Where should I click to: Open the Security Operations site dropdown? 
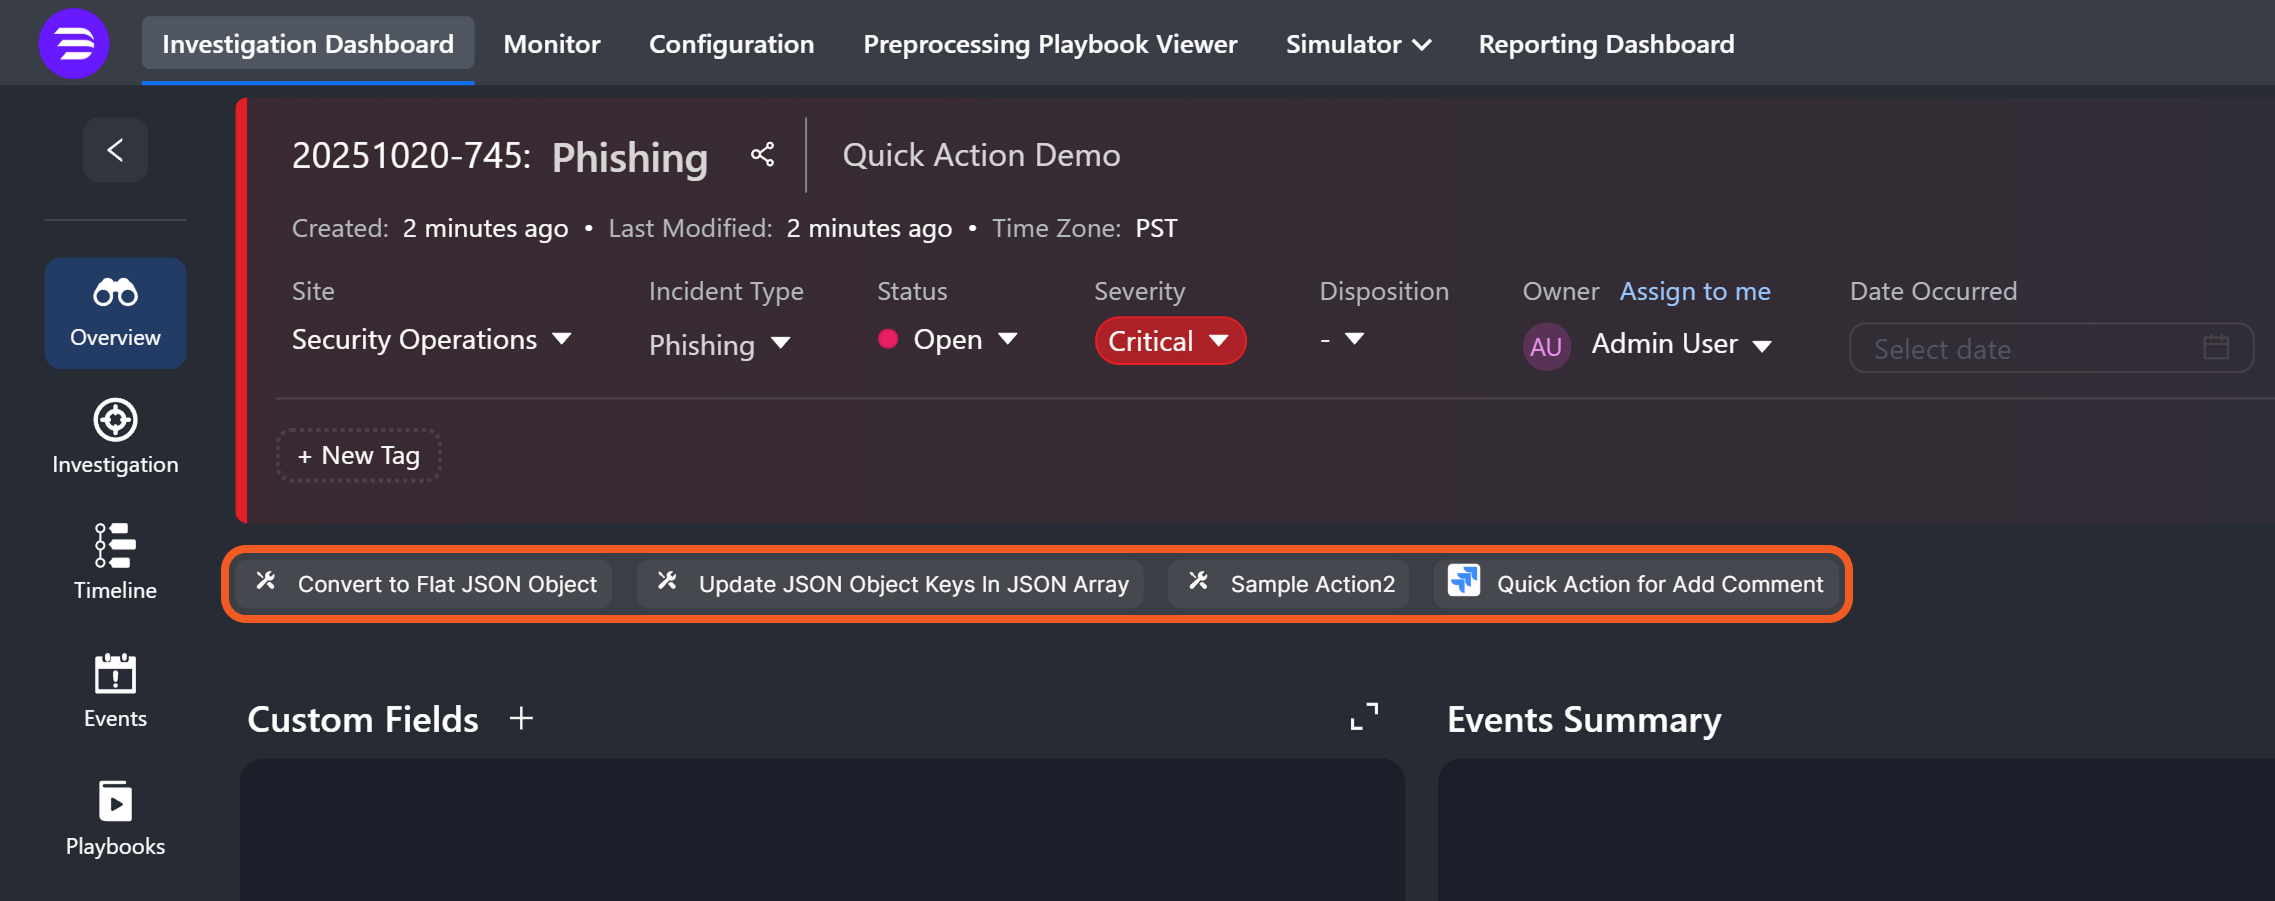(x=431, y=340)
